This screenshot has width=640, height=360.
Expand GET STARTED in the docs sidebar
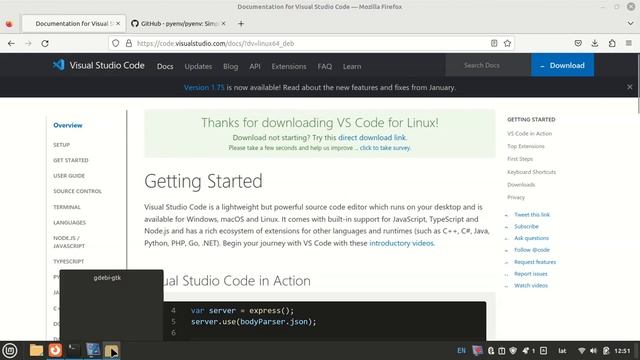pyautogui.click(x=71, y=160)
